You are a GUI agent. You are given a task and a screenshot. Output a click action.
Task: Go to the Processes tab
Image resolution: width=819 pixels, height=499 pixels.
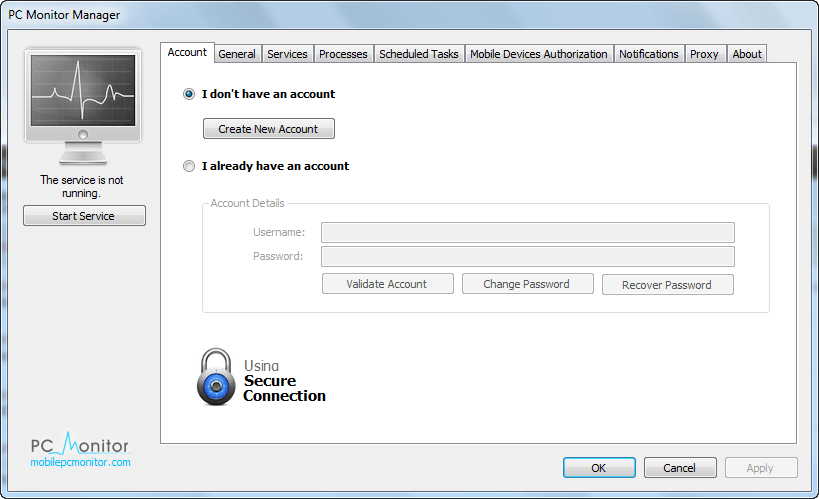pyautogui.click(x=343, y=54)
